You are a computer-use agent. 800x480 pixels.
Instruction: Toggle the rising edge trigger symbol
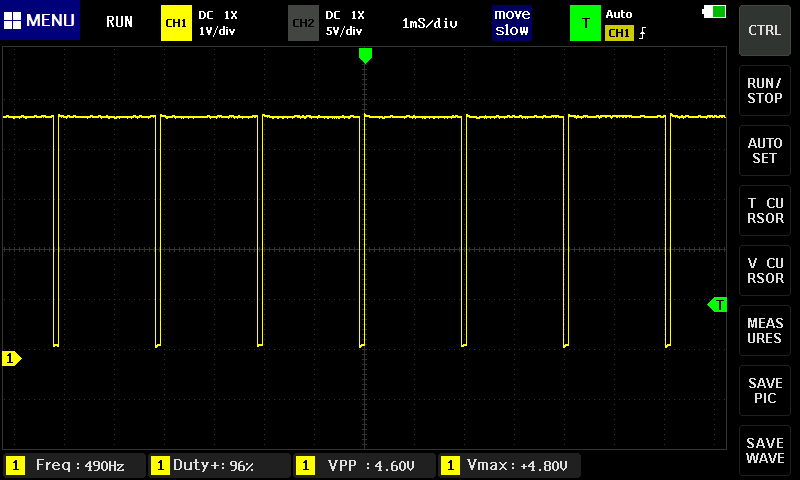click(642, 33)
